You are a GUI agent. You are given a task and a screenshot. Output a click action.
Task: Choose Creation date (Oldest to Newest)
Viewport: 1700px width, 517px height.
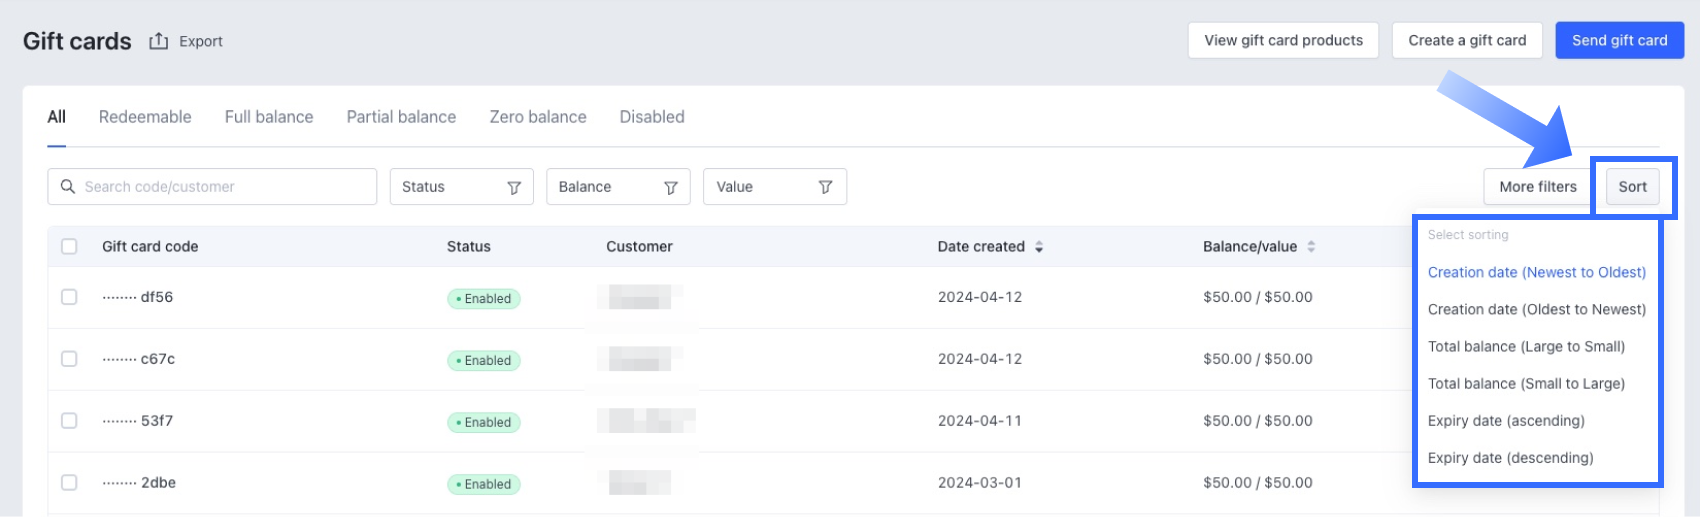pyautogui.click(x=1536, y=310)
